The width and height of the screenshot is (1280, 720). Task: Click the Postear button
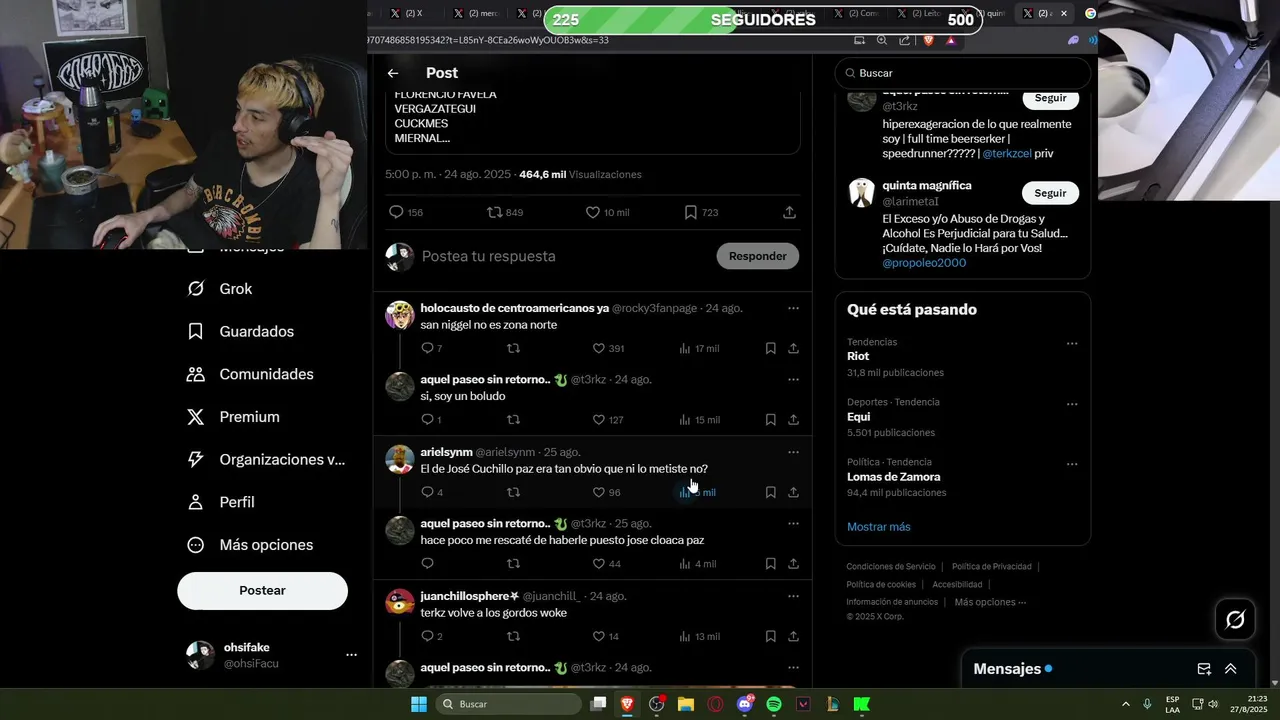pyautogui.click(x=262, y=591)
